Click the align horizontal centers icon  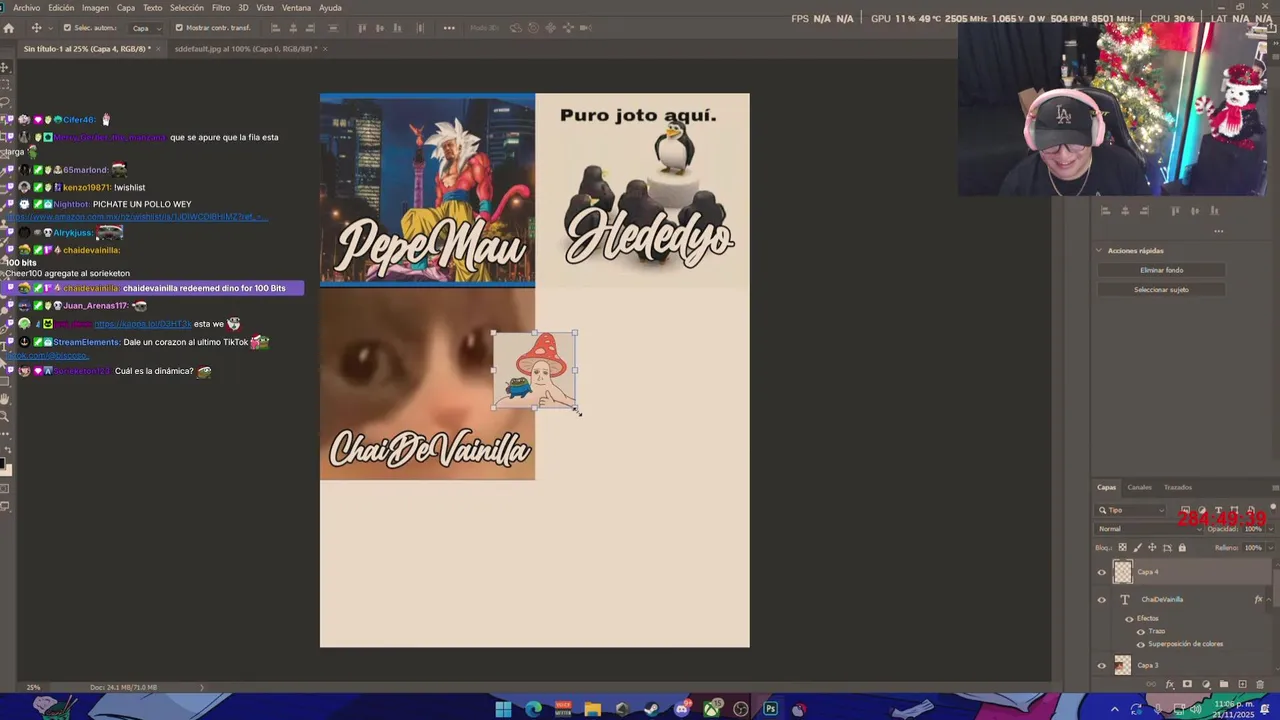click(x=294, y=28)
